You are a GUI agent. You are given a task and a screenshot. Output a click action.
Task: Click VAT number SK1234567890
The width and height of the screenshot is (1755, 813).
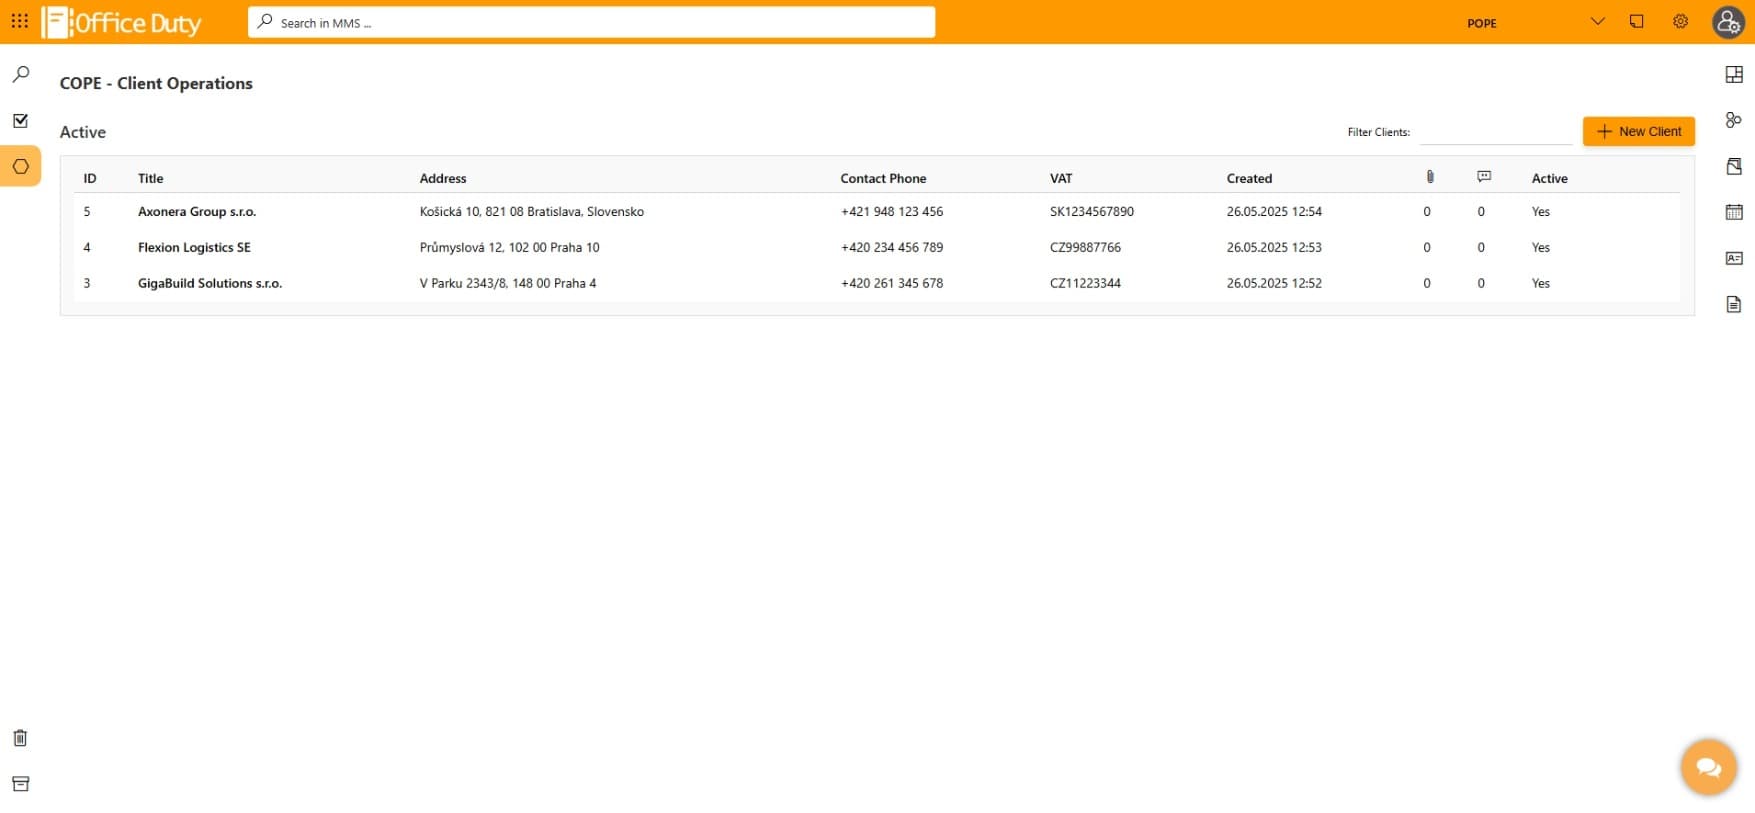[1092, 211]
